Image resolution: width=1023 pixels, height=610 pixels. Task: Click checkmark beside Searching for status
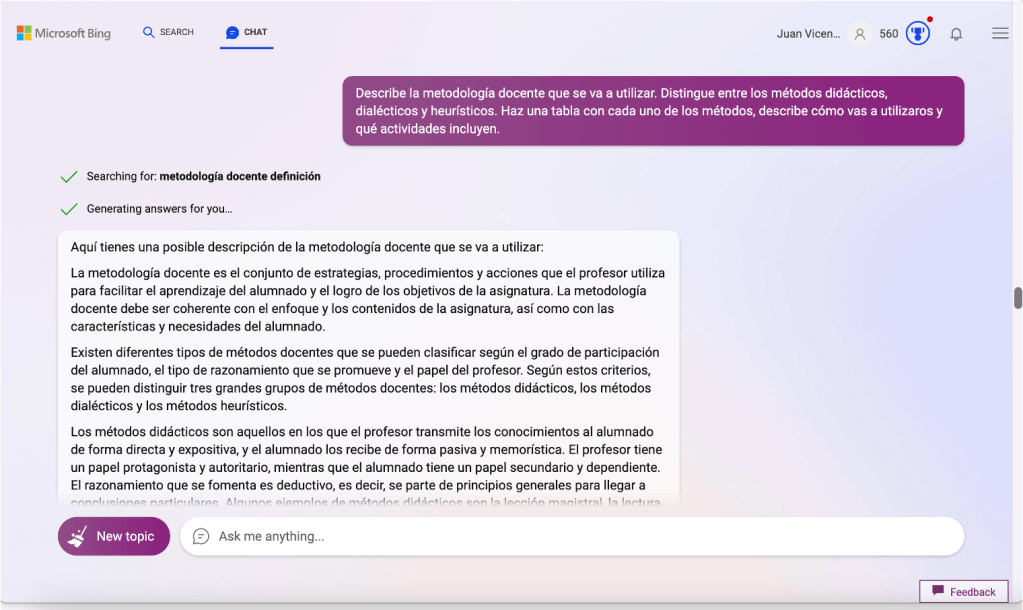69,177
